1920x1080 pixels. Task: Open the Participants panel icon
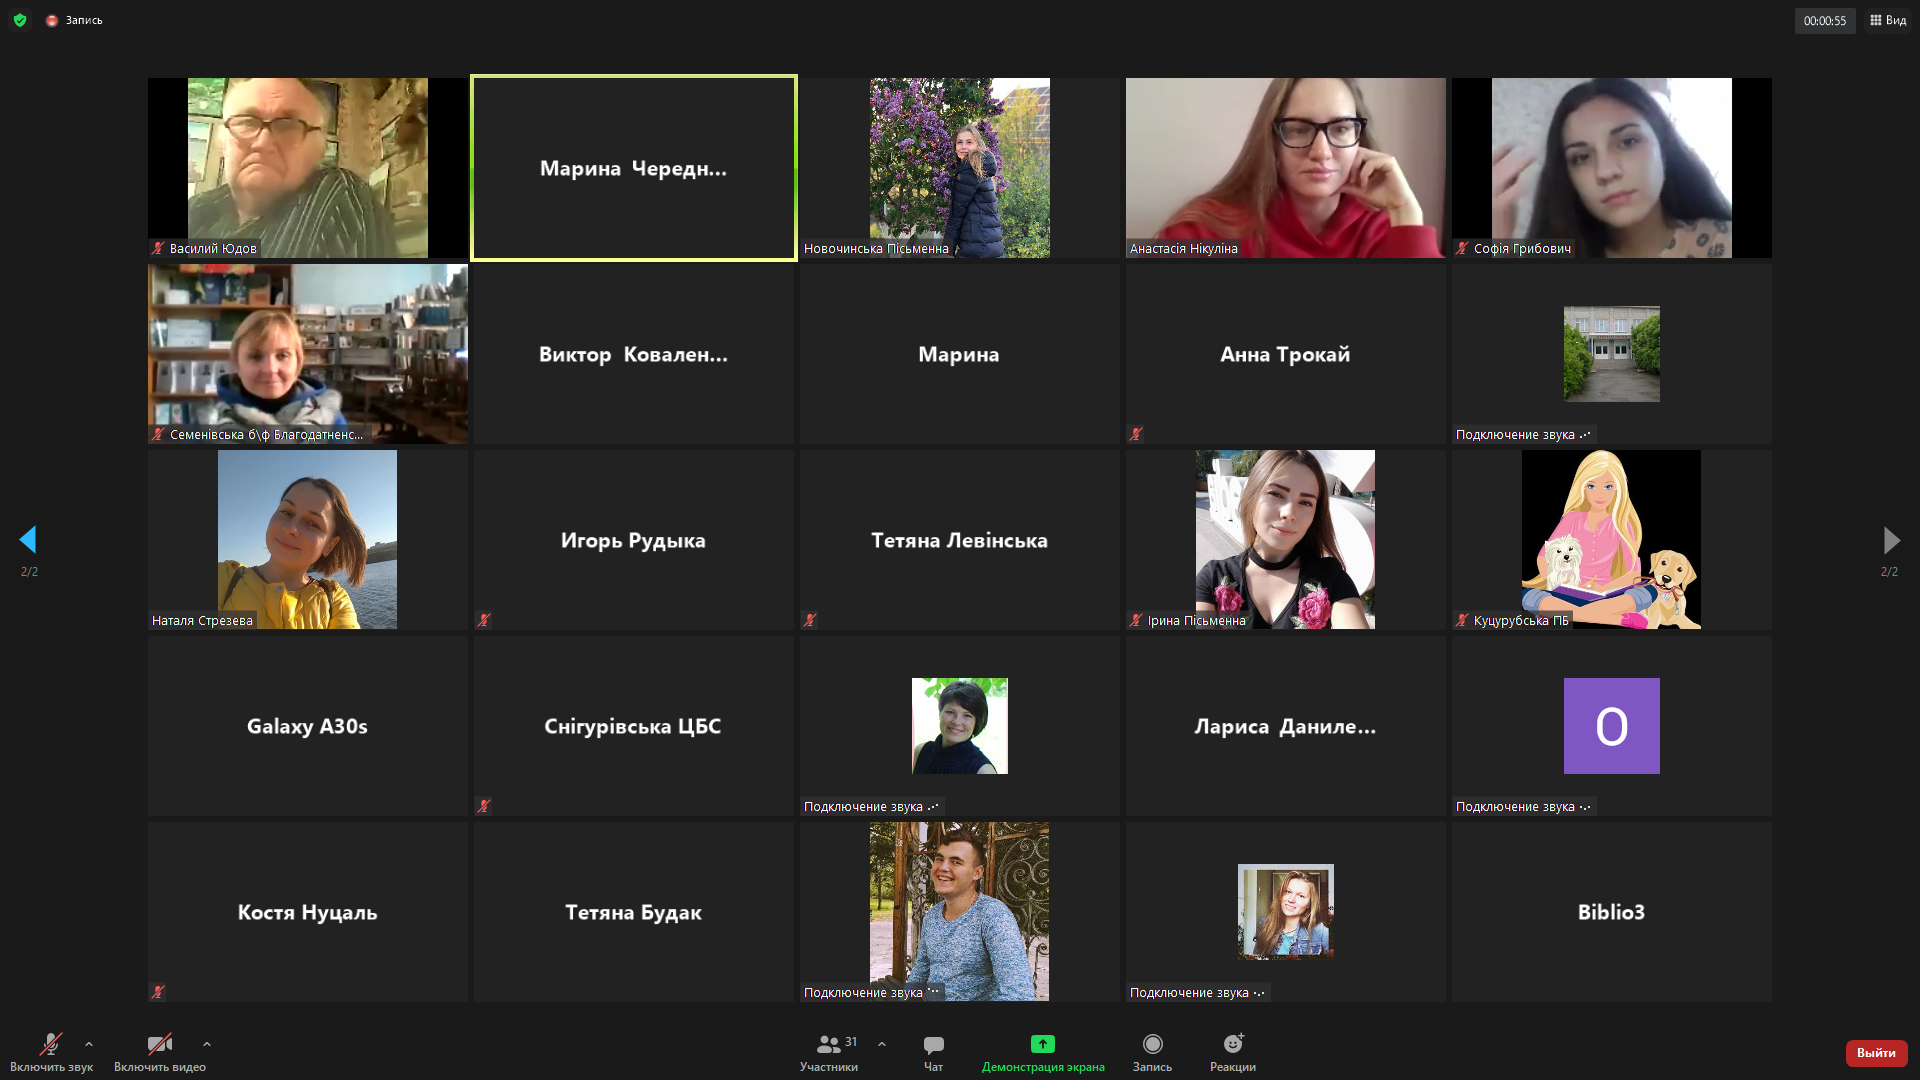click(829, 1045)
